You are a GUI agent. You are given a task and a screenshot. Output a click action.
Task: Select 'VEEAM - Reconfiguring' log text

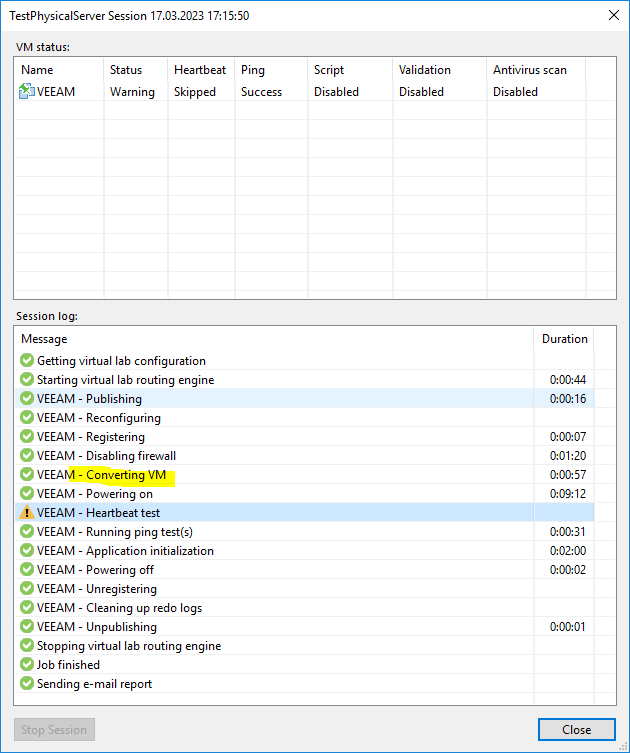(x=98, y=418)
